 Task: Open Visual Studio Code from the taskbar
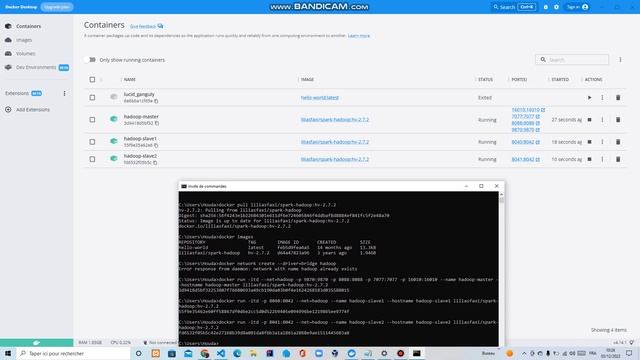tap(221, 353)
